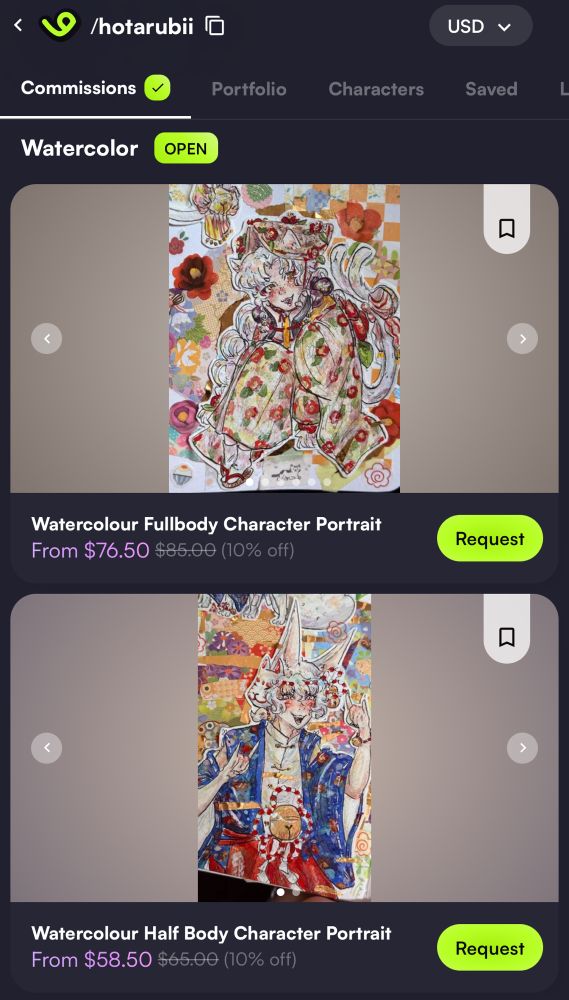This screenshot has height=1000, width=569.
Task: Bookmark the Half Body Character Portrait commission
Action: click(x=506, y=636)
